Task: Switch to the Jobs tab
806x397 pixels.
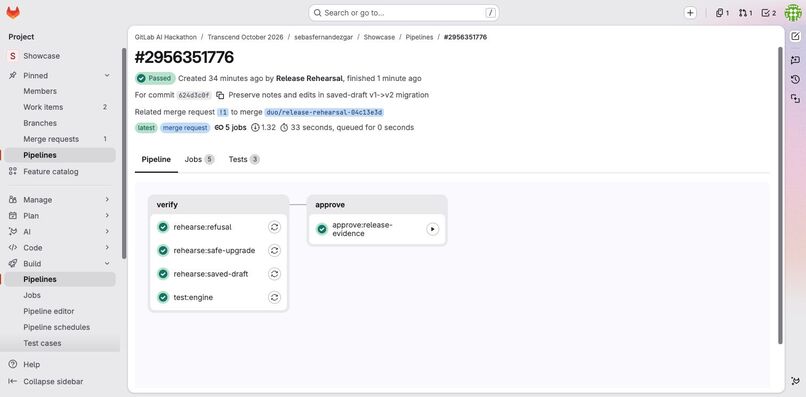Action: click(199, 159)
